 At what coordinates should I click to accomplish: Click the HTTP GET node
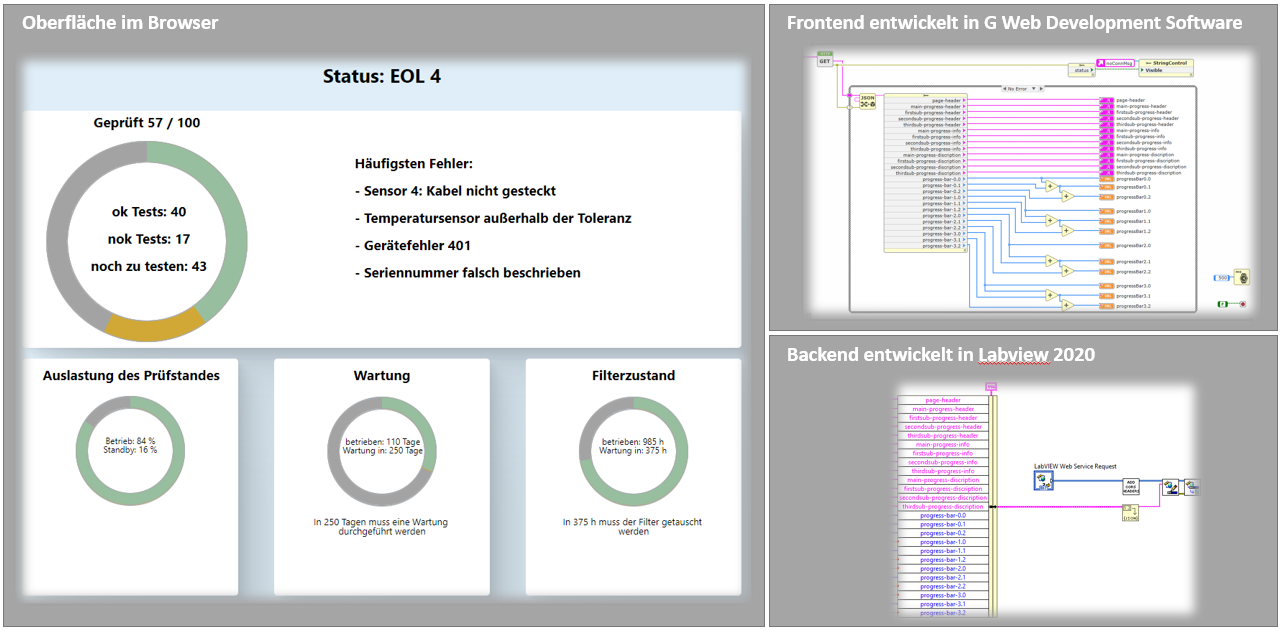[x=825, y=60]
